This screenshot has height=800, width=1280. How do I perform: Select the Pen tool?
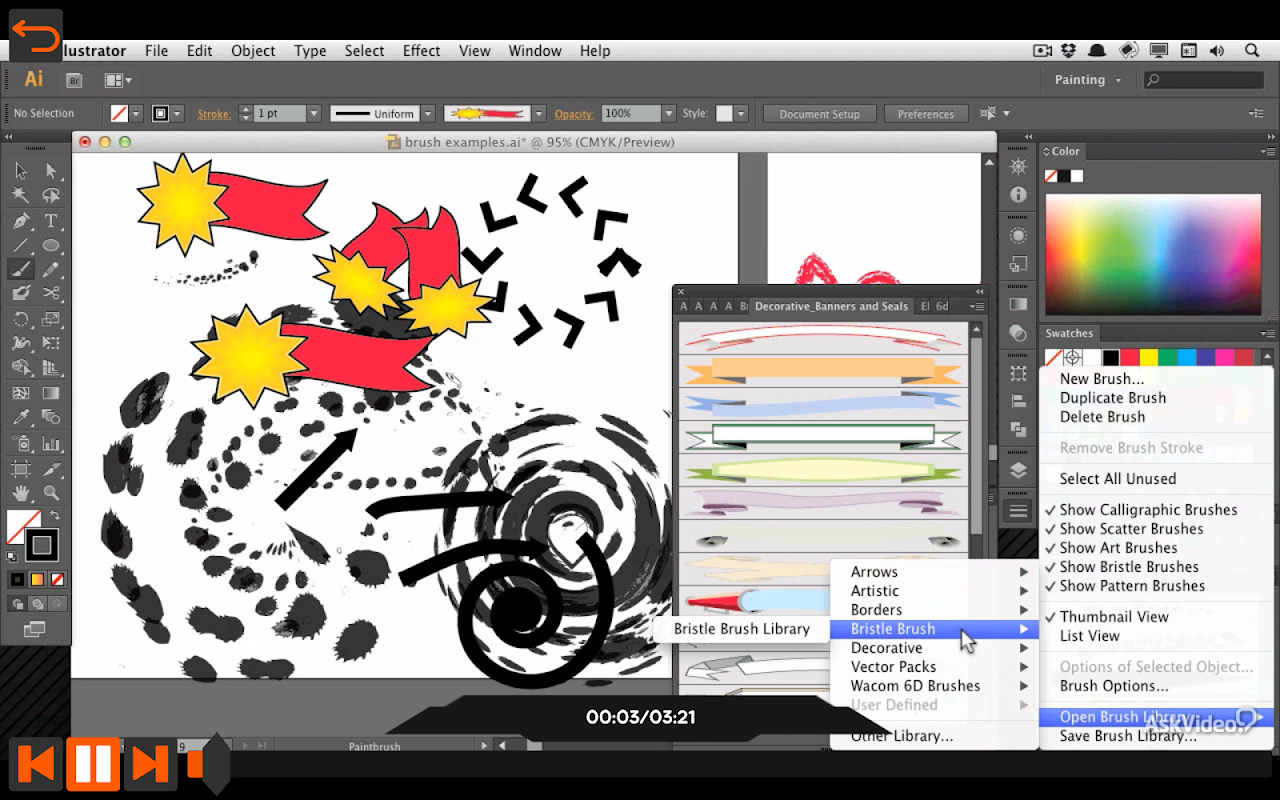tap(21, 221)
